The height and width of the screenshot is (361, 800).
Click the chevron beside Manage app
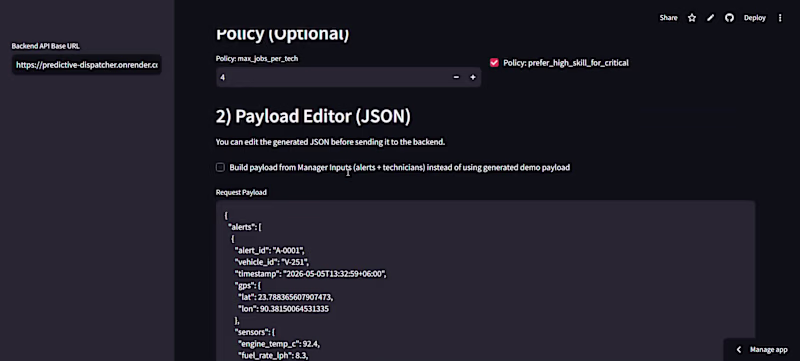tap(738, 349)
